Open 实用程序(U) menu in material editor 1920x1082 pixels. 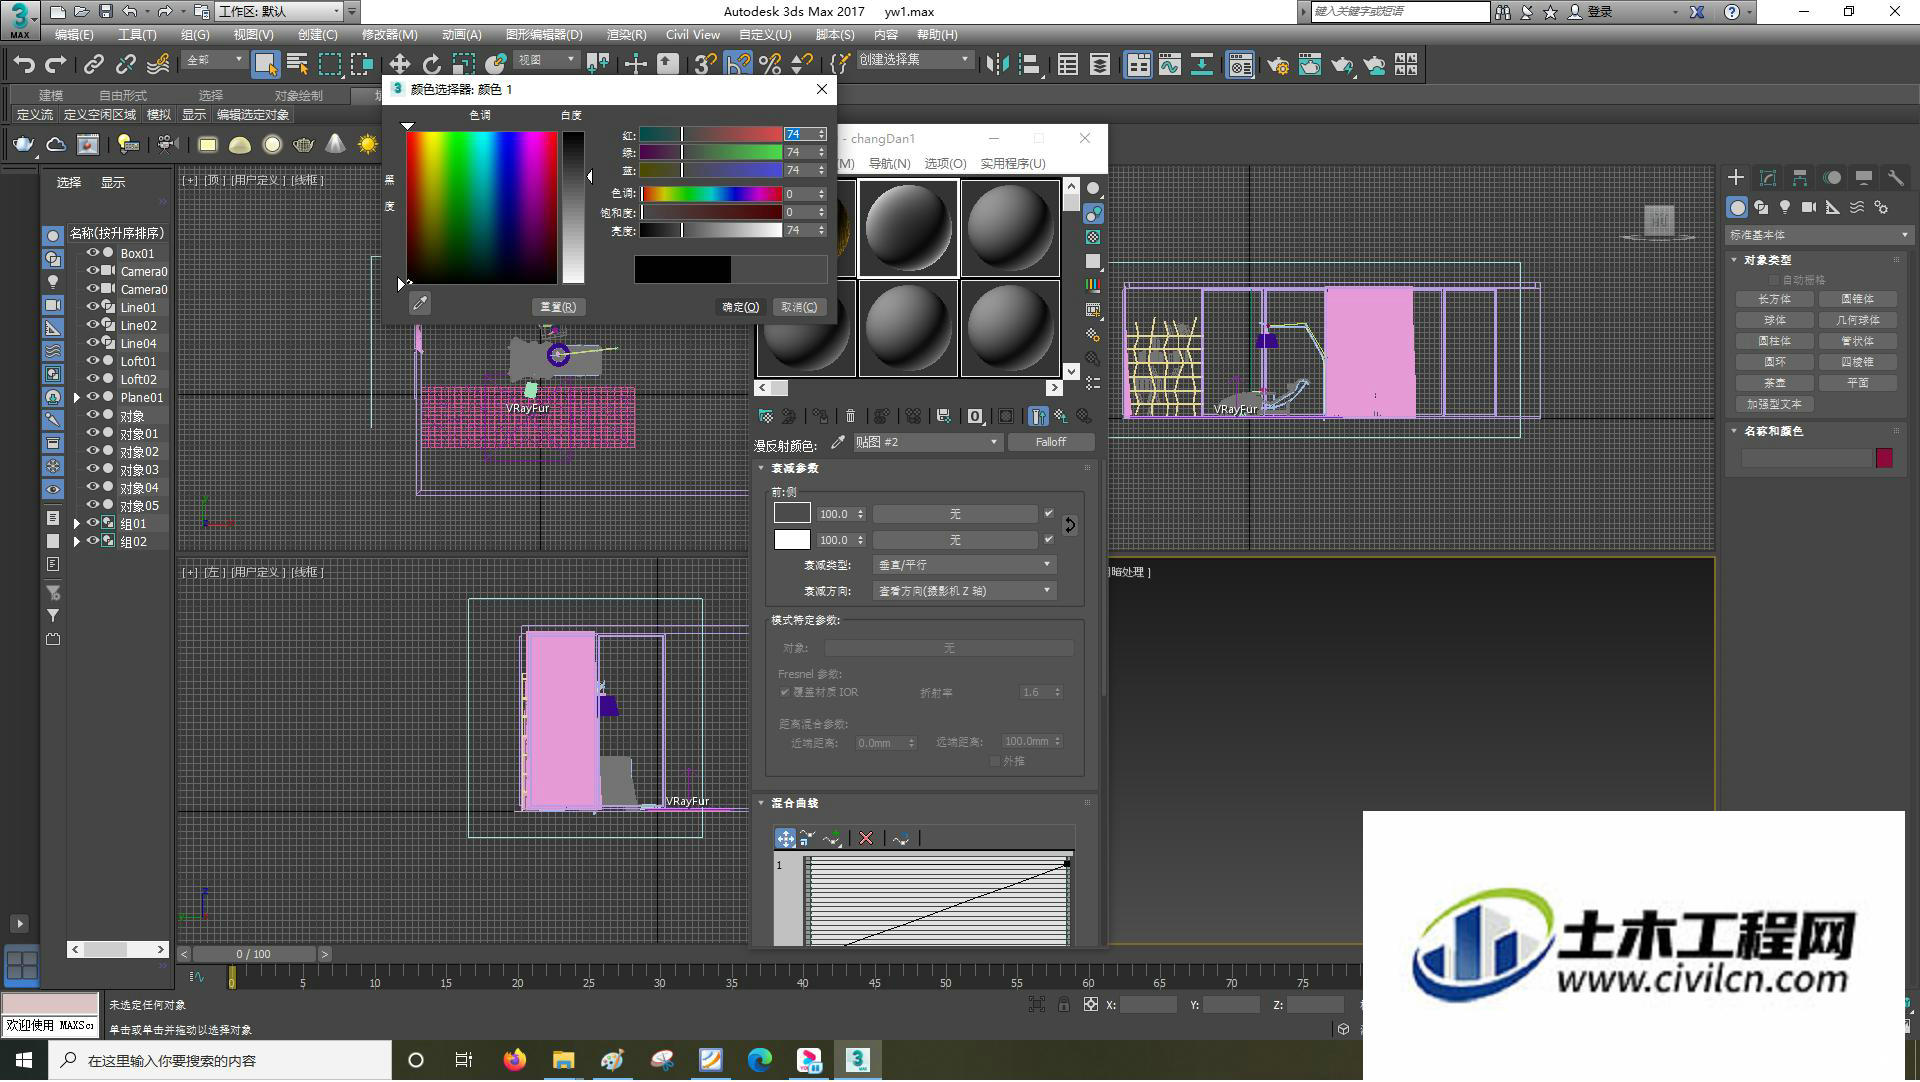1012,164
